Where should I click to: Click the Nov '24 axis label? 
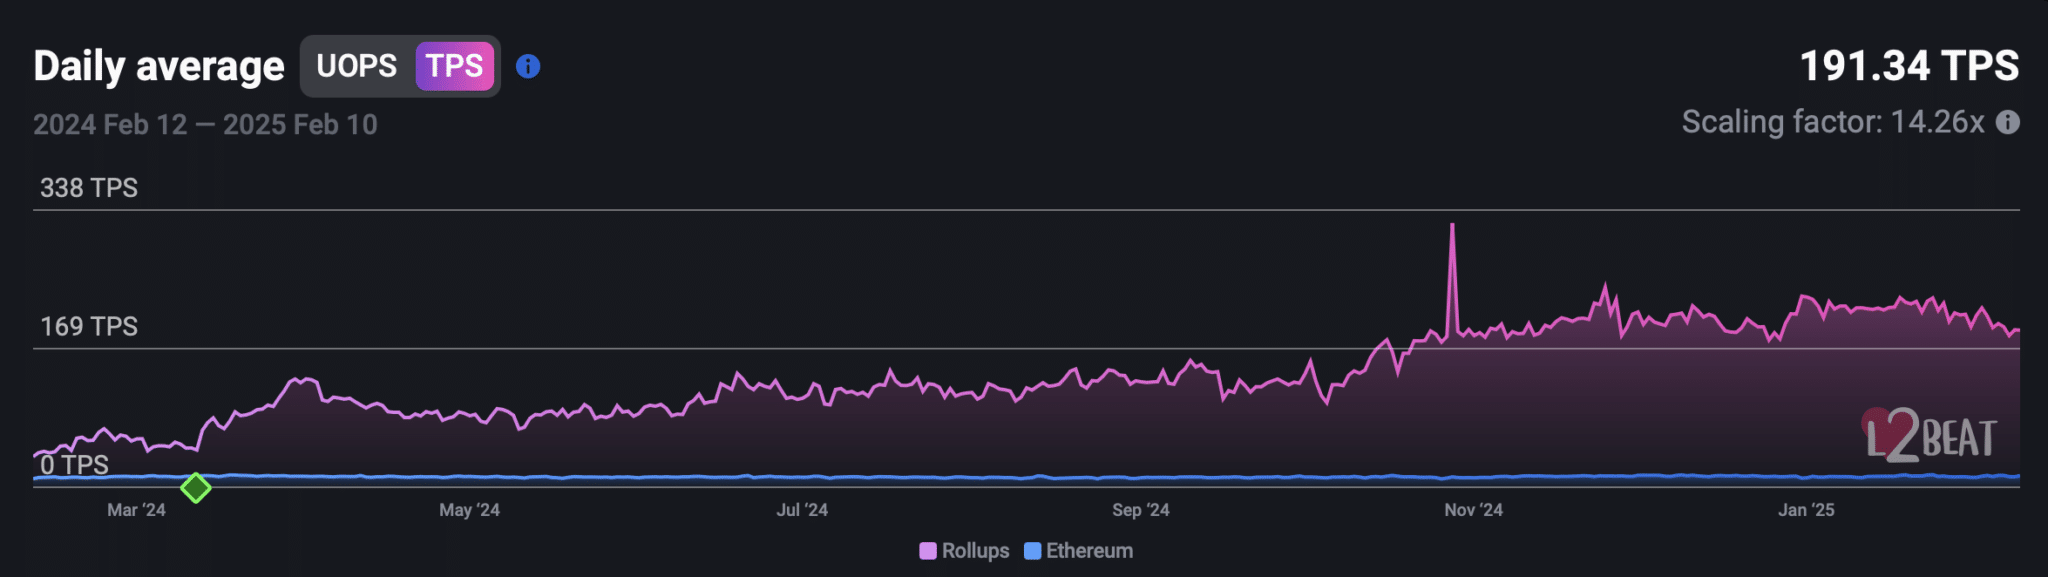click(1473, 510)
